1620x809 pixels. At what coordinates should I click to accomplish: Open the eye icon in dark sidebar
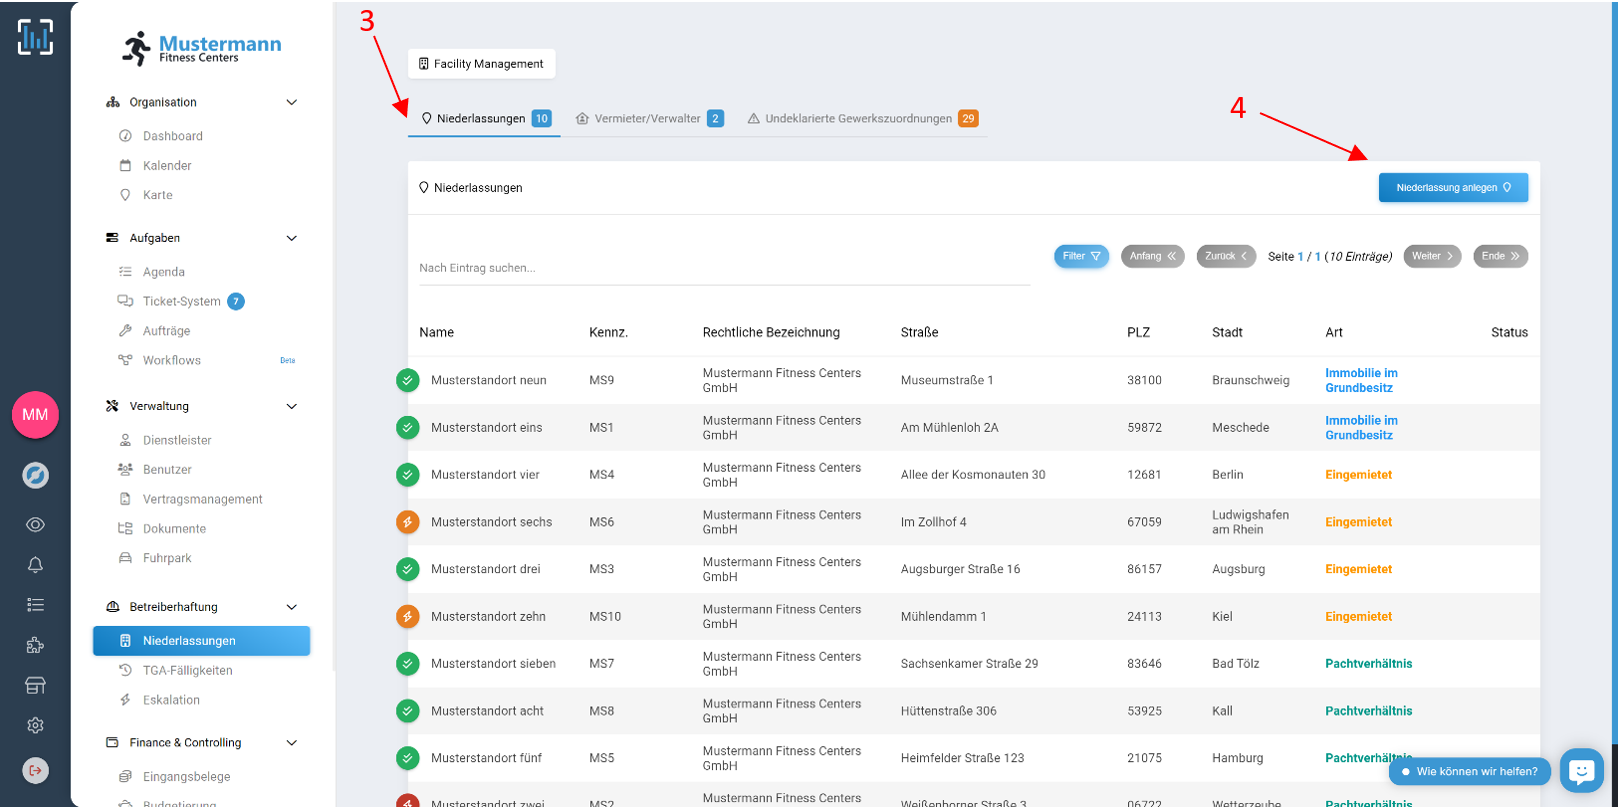[x=35, y=525]
